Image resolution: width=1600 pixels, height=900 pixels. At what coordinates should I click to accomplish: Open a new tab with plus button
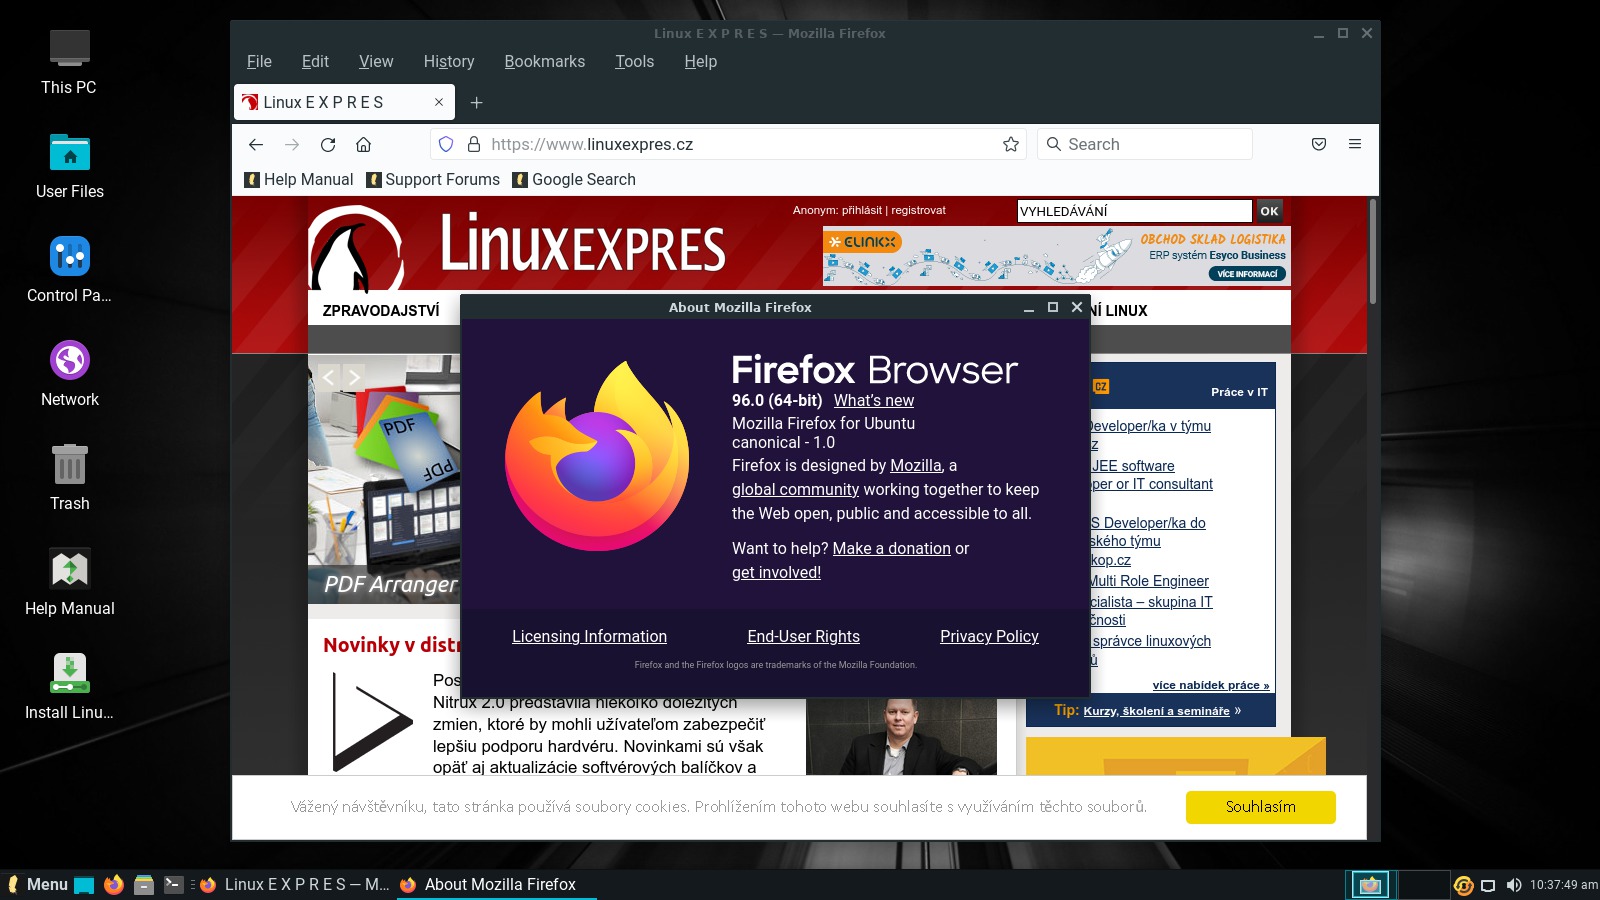click(x=477, y=102)
